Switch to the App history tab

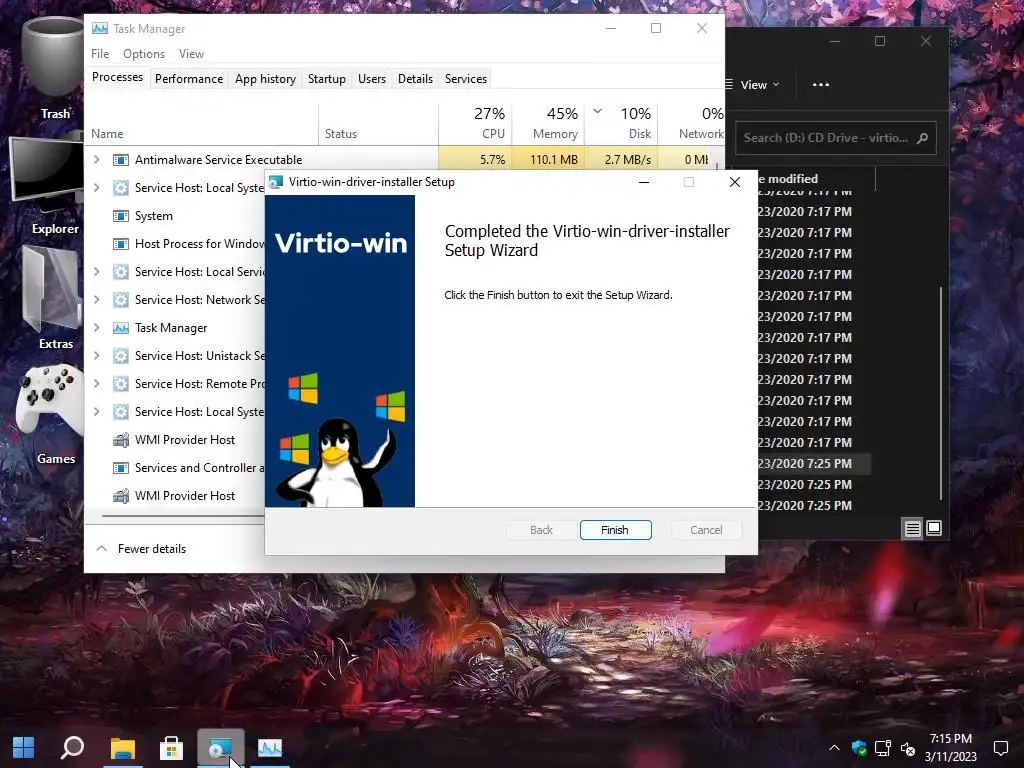265,78
